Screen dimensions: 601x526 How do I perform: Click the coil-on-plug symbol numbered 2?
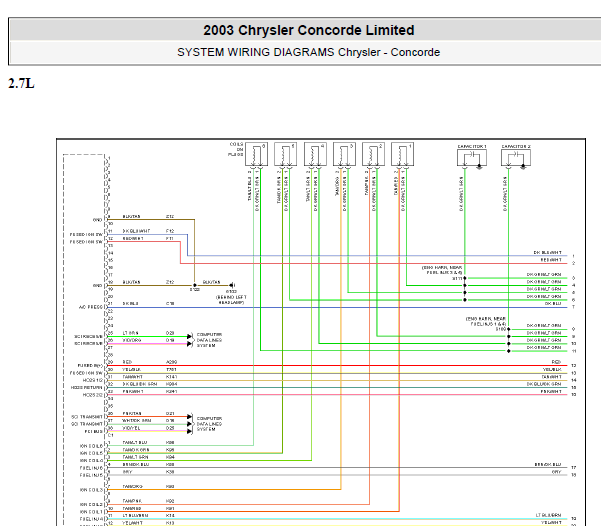pyautogui.click(x=373, y=154)
